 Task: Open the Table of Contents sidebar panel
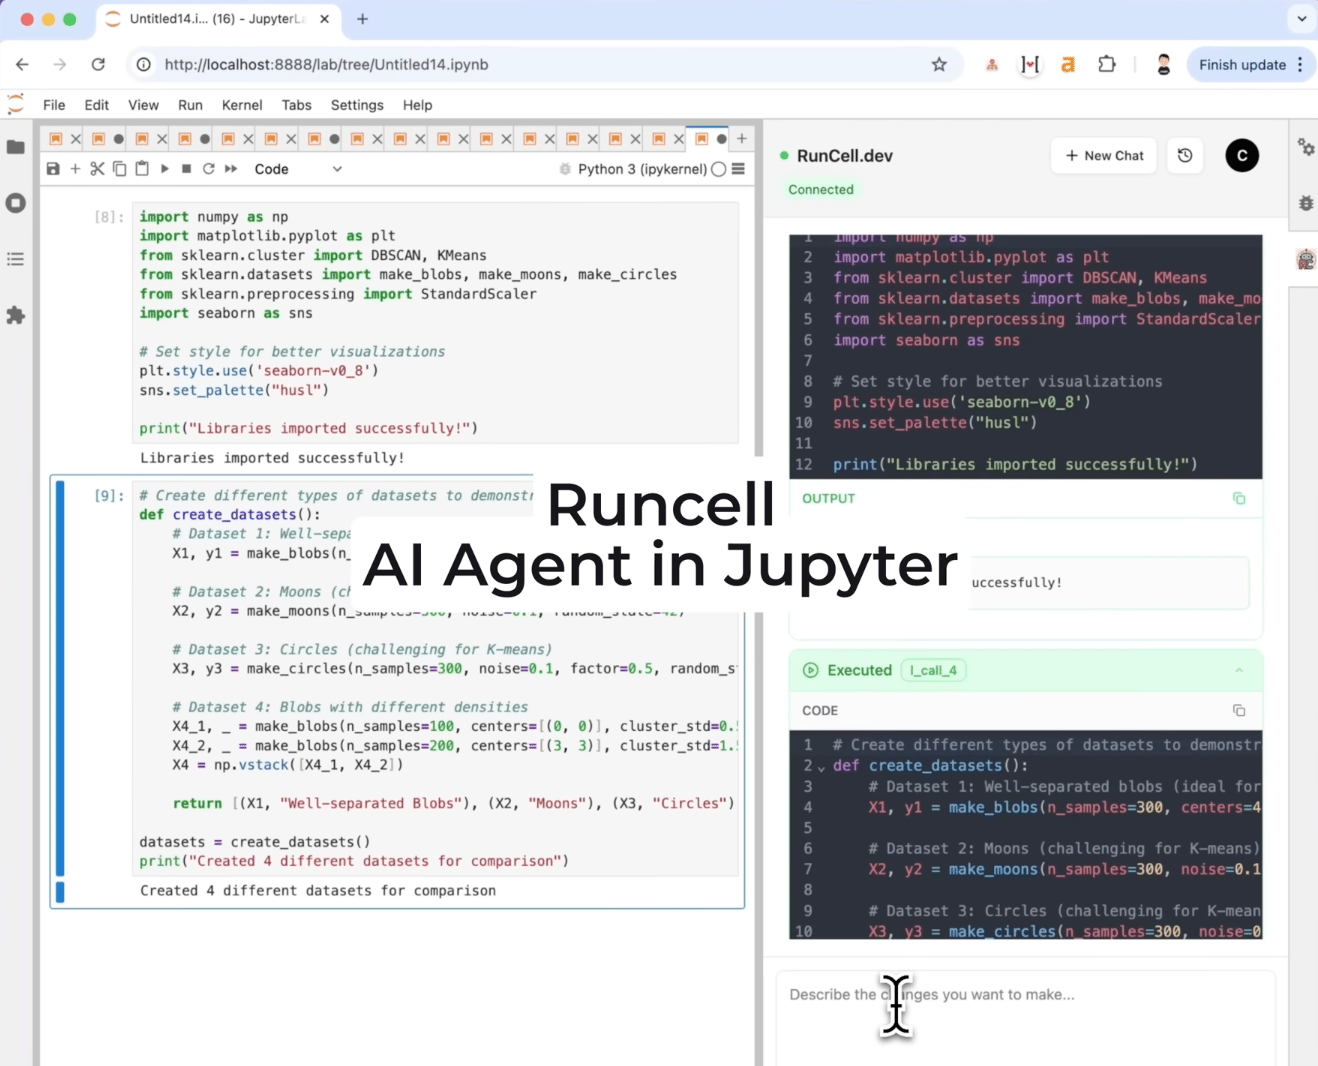click(x=16, y=259)
